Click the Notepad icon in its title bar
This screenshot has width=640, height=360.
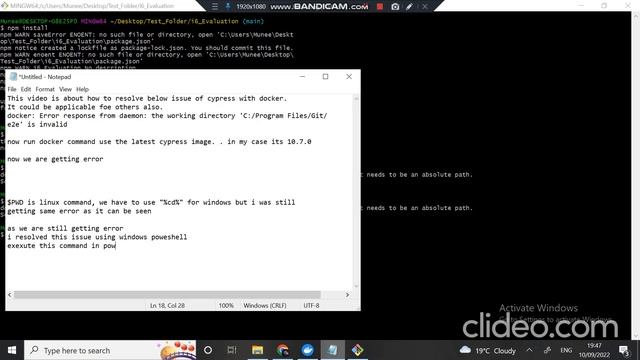[13, 77]
